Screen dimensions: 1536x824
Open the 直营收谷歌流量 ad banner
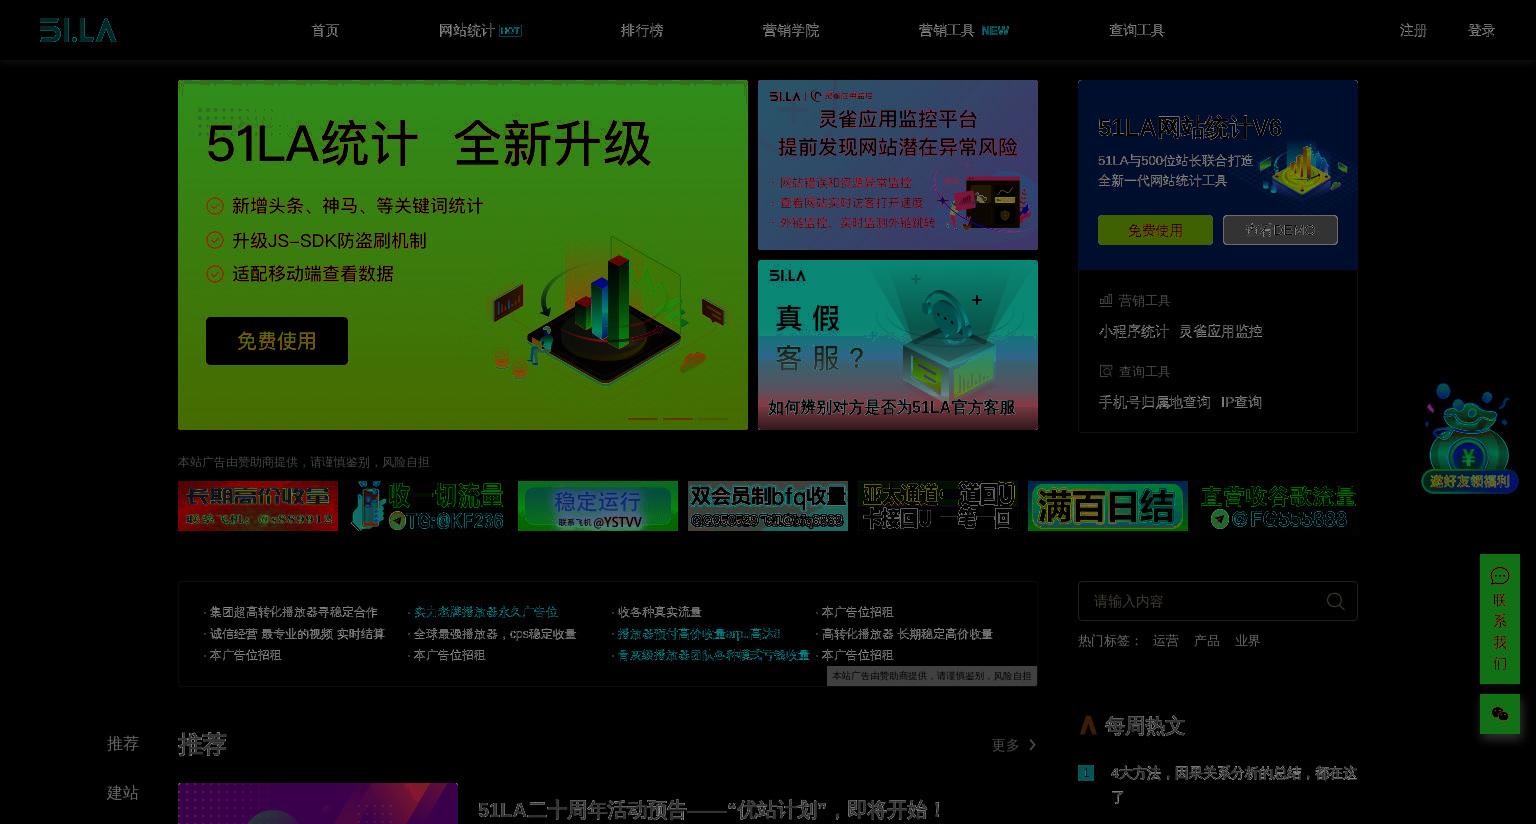tap(1278, 506)
